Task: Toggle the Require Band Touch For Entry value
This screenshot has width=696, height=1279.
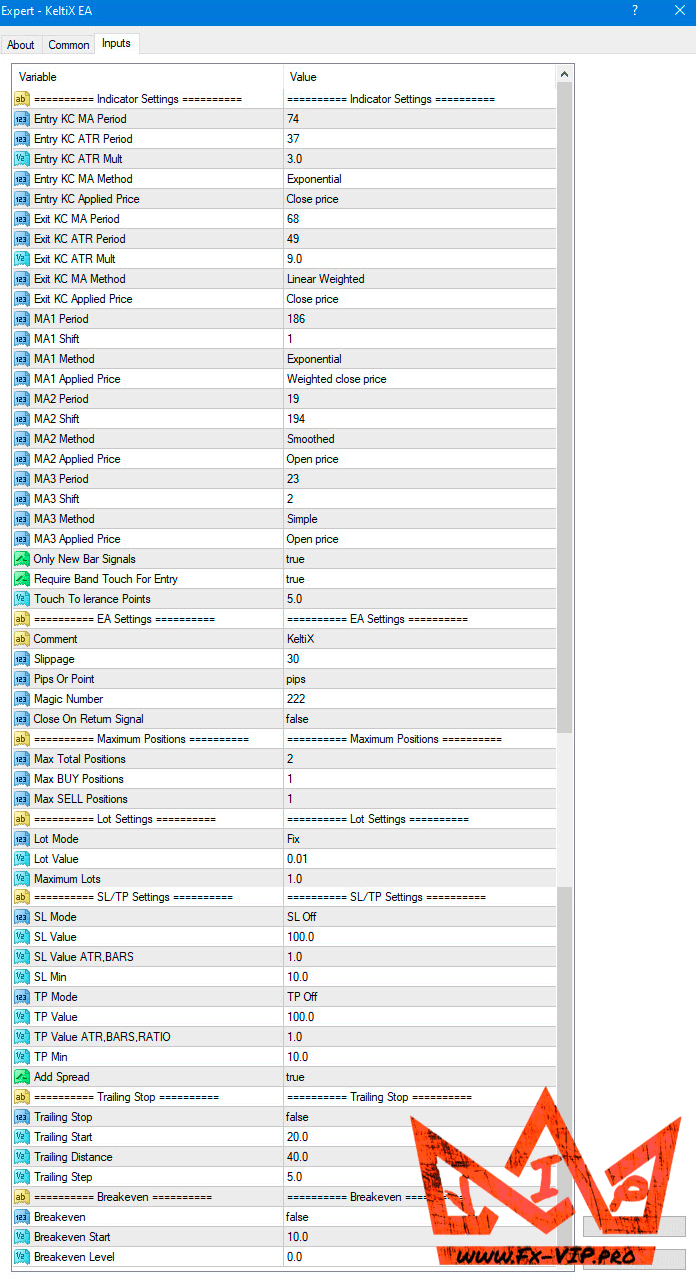Action: pos(418,579)
